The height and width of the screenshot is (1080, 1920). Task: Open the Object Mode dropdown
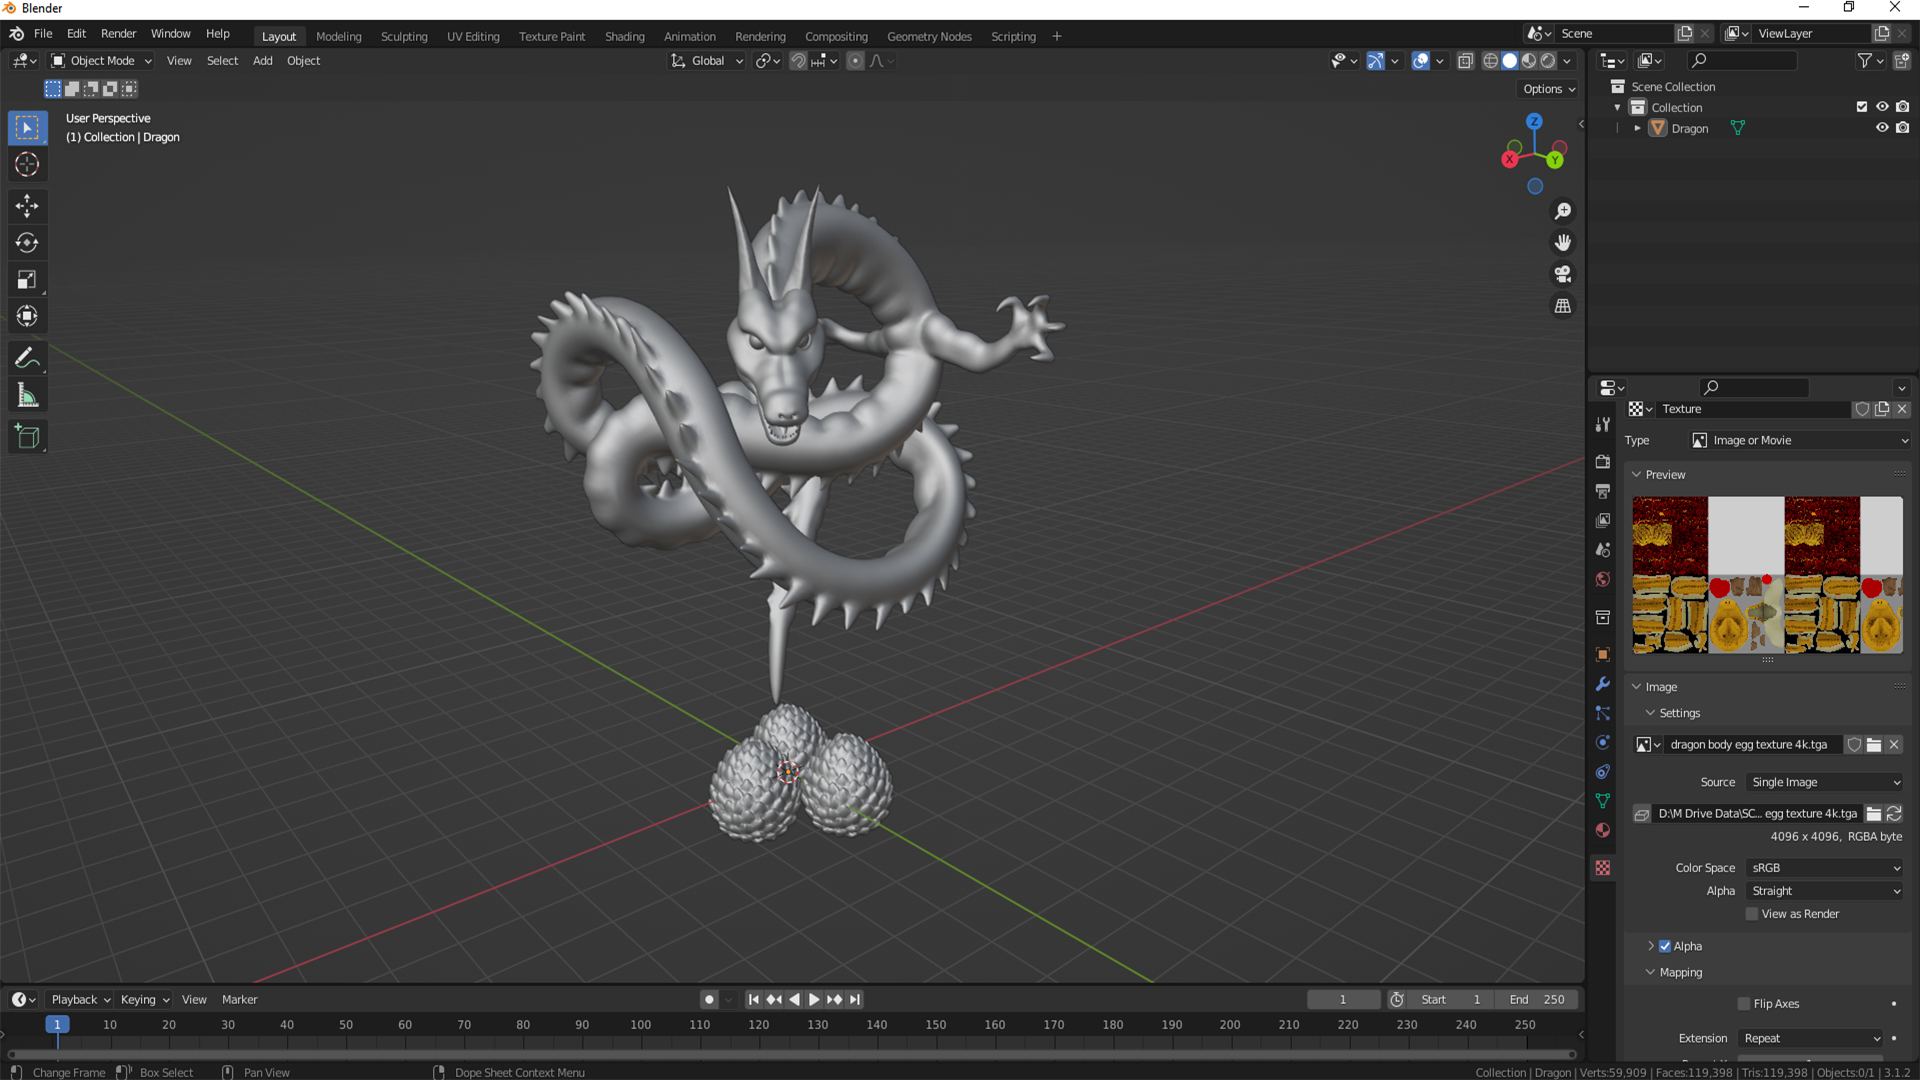[101, 61]
